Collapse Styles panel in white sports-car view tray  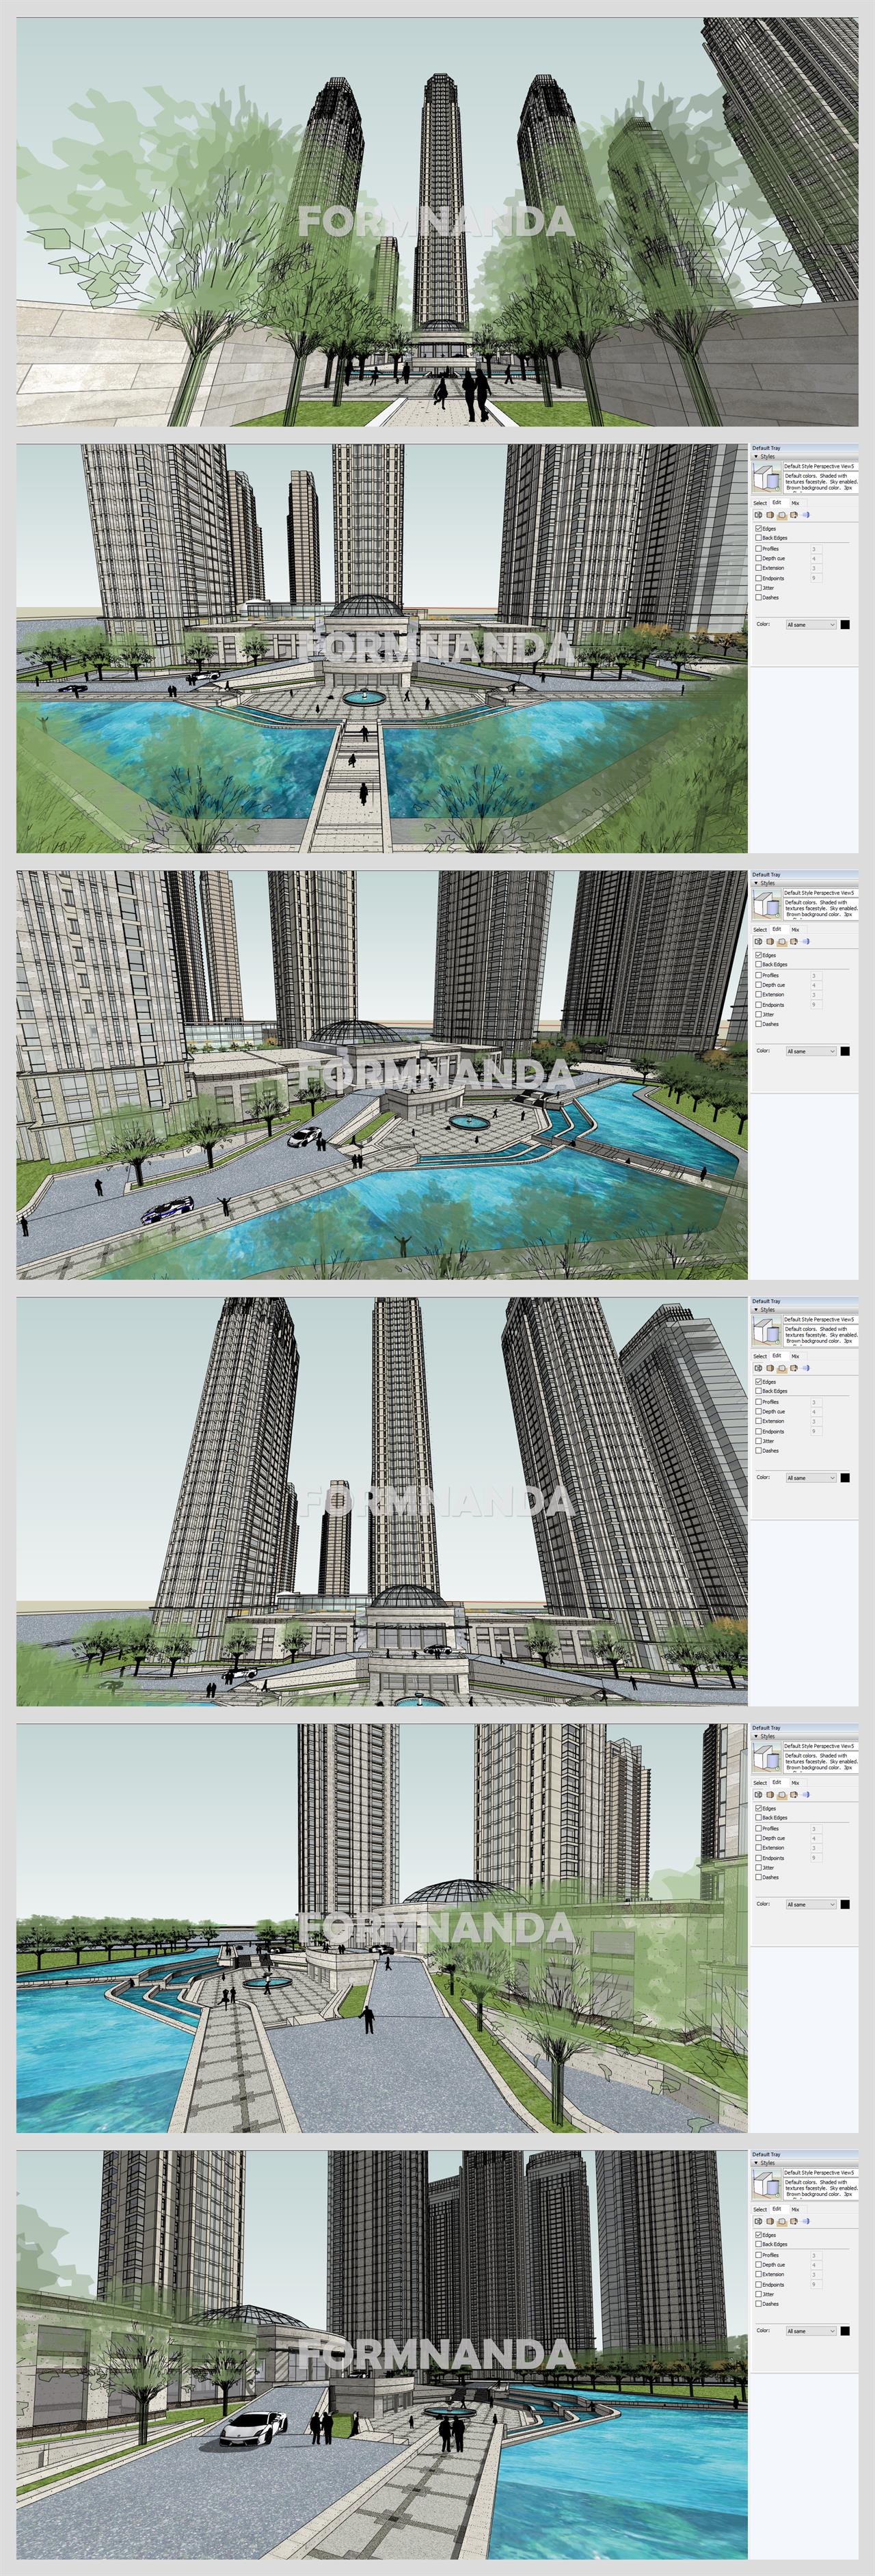756,2163
